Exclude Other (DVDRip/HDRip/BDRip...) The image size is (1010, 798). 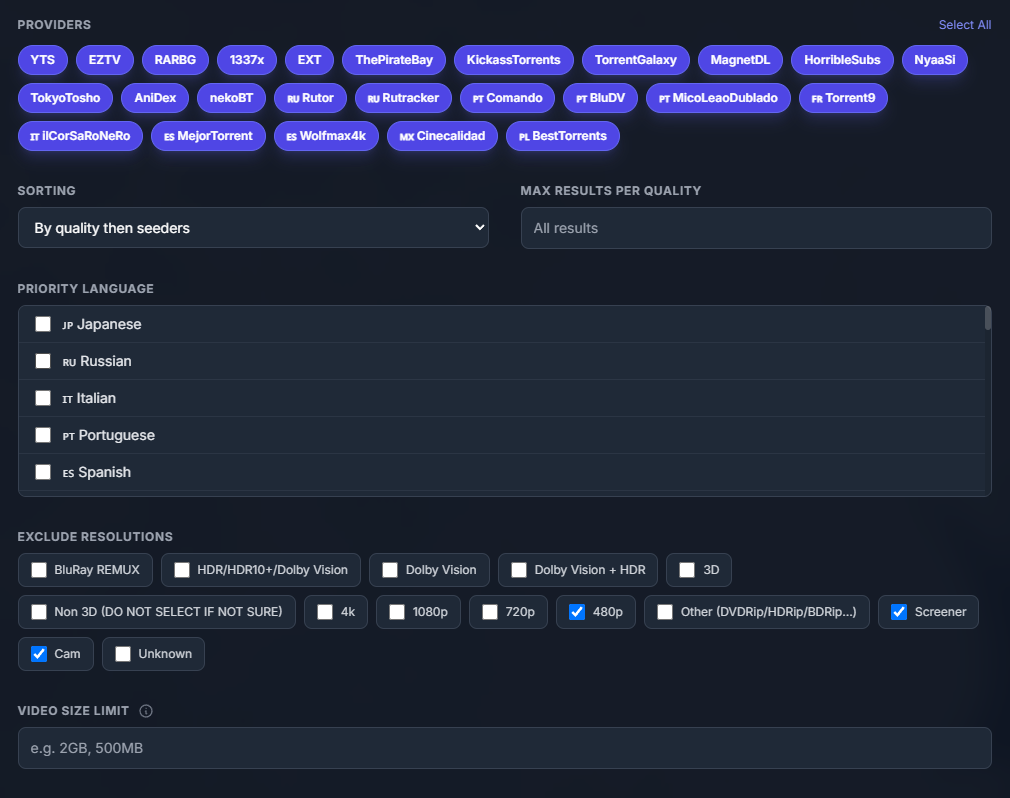(x=665, y=612)
